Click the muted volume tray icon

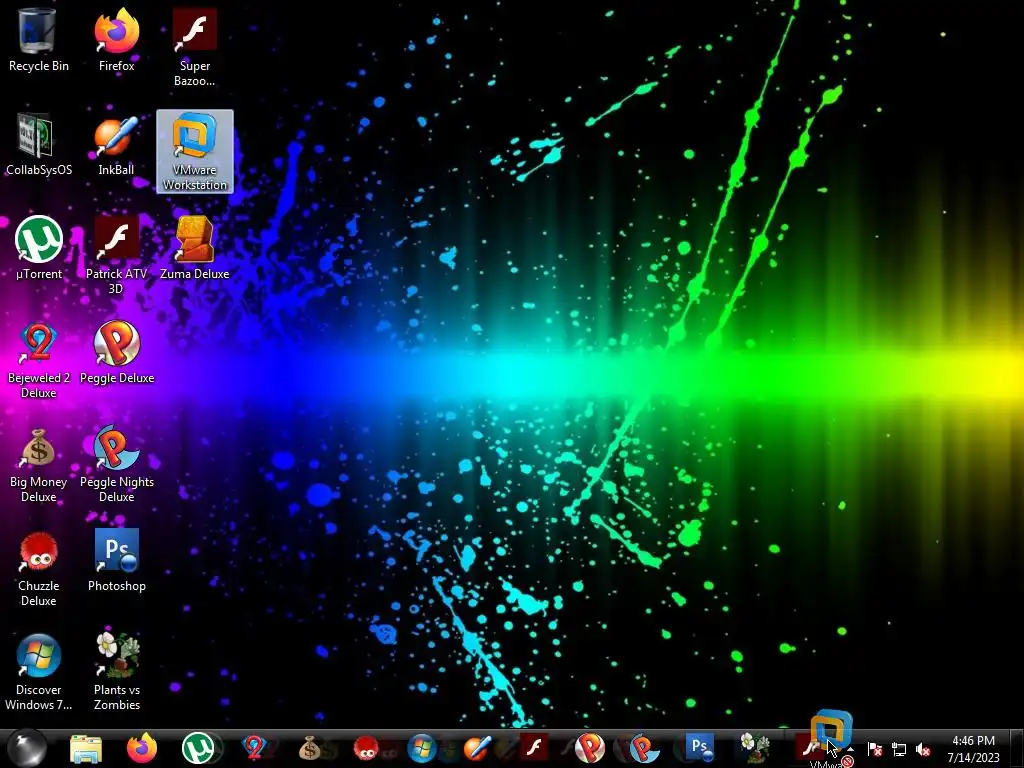(923, 750)
